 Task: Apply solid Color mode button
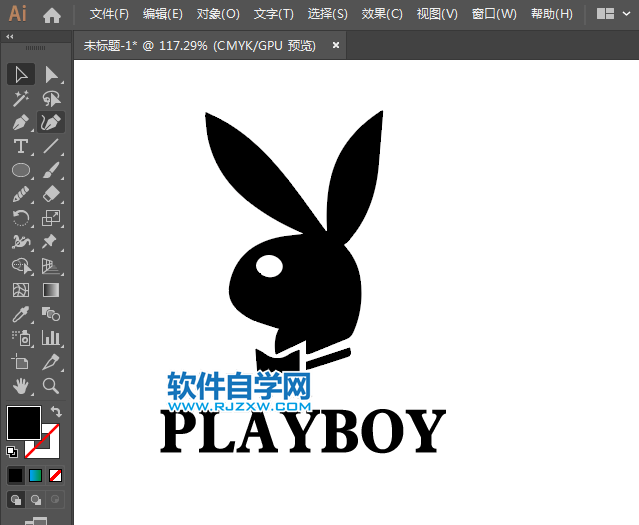click(x=16, y=476)
